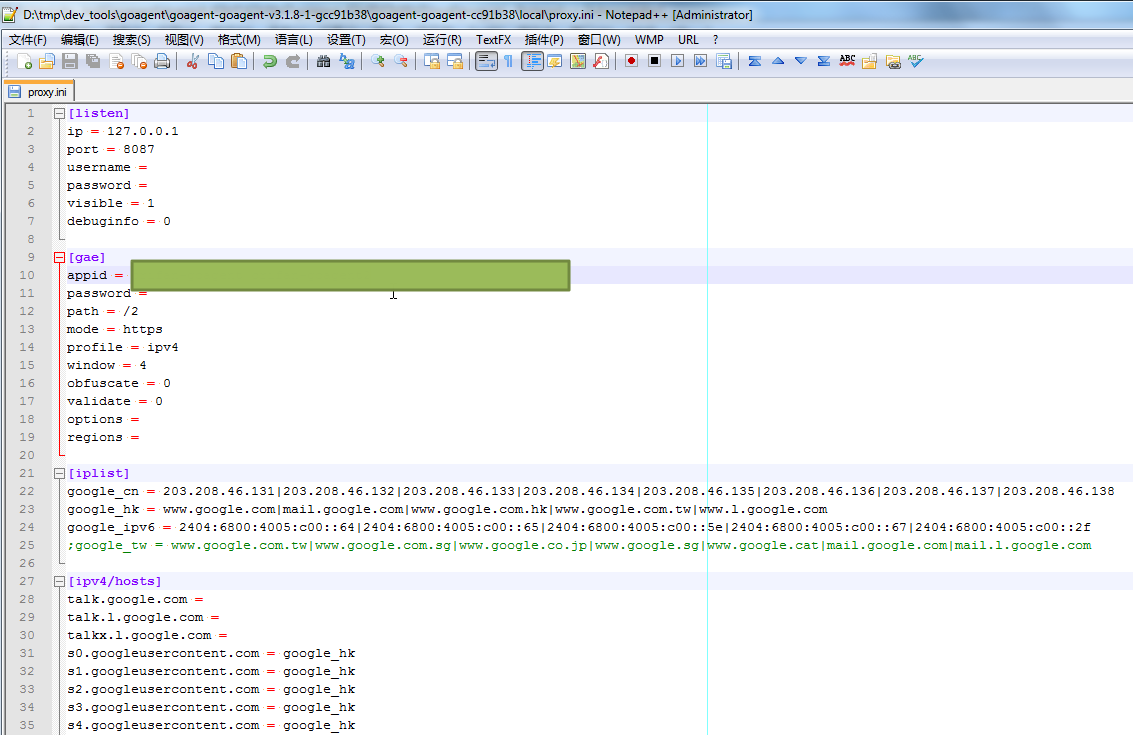The height and width of the screenshot is (735, 1133).
Task: Click the port value 8087
Action: (x=139, y=149)
